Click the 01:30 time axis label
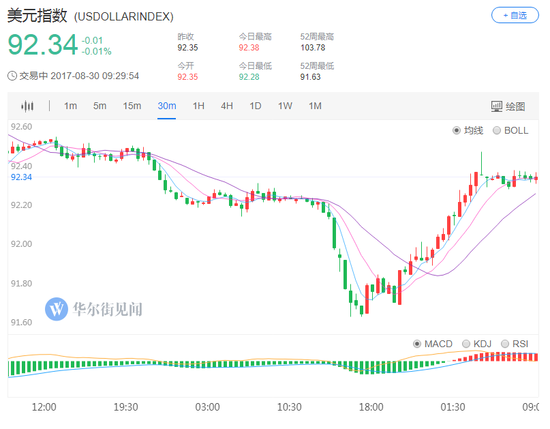This screenshot has width=550, height=429. (453, 407)
